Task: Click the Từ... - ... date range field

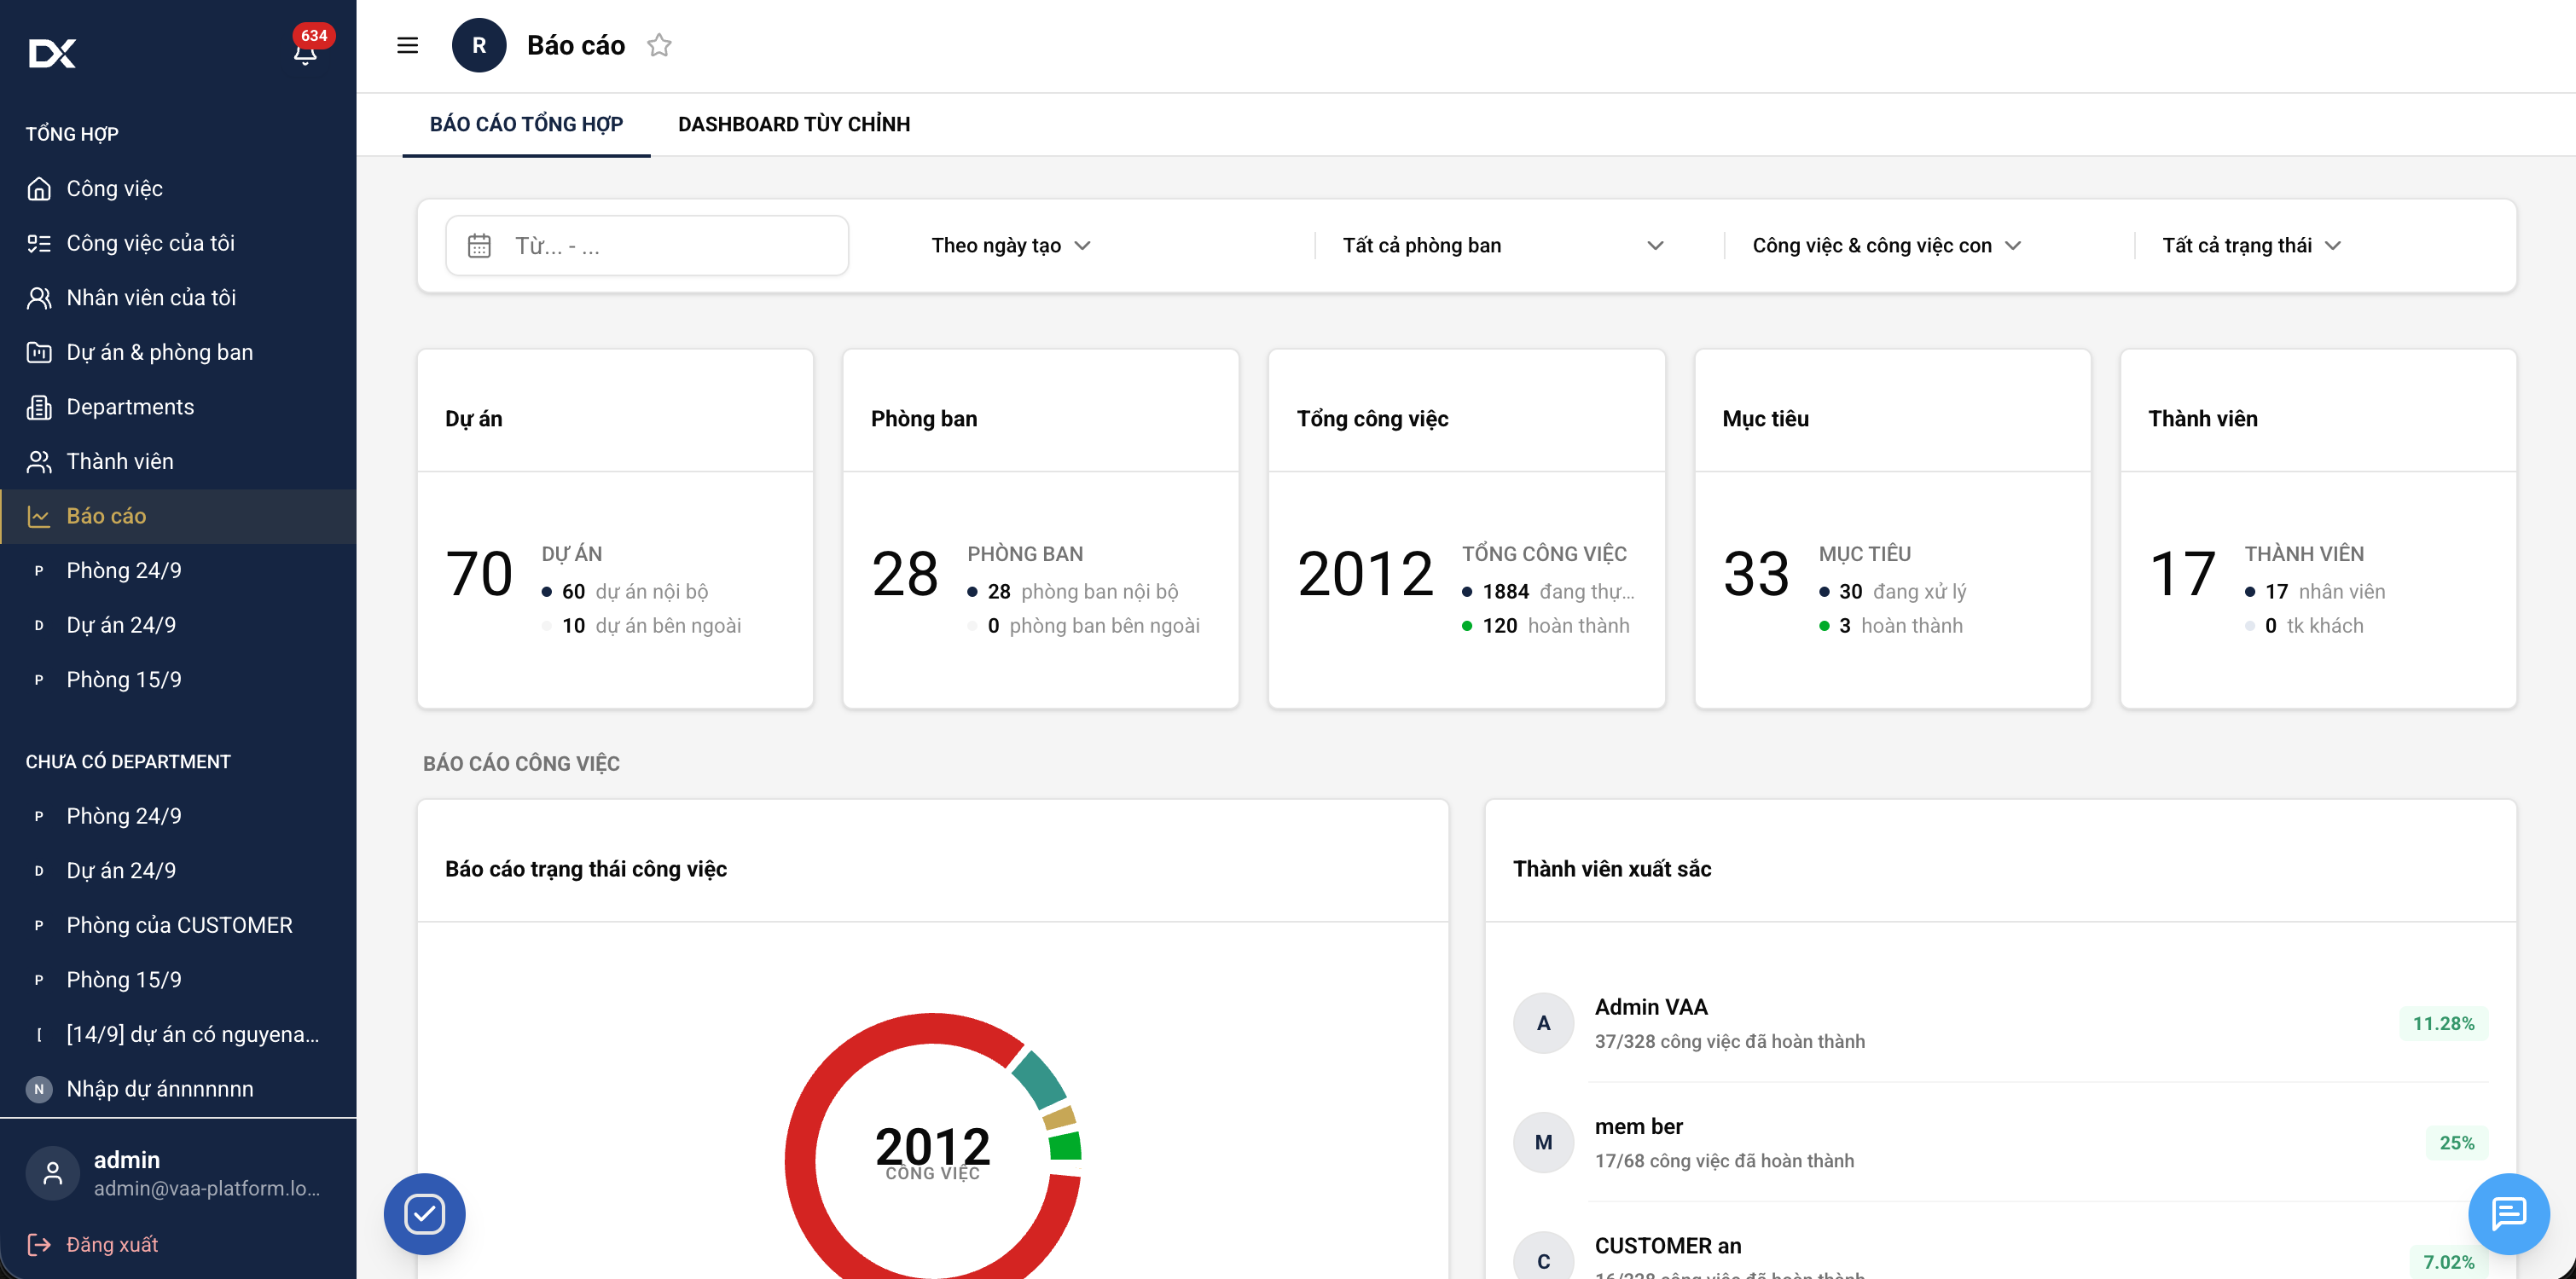Action: 647,245
